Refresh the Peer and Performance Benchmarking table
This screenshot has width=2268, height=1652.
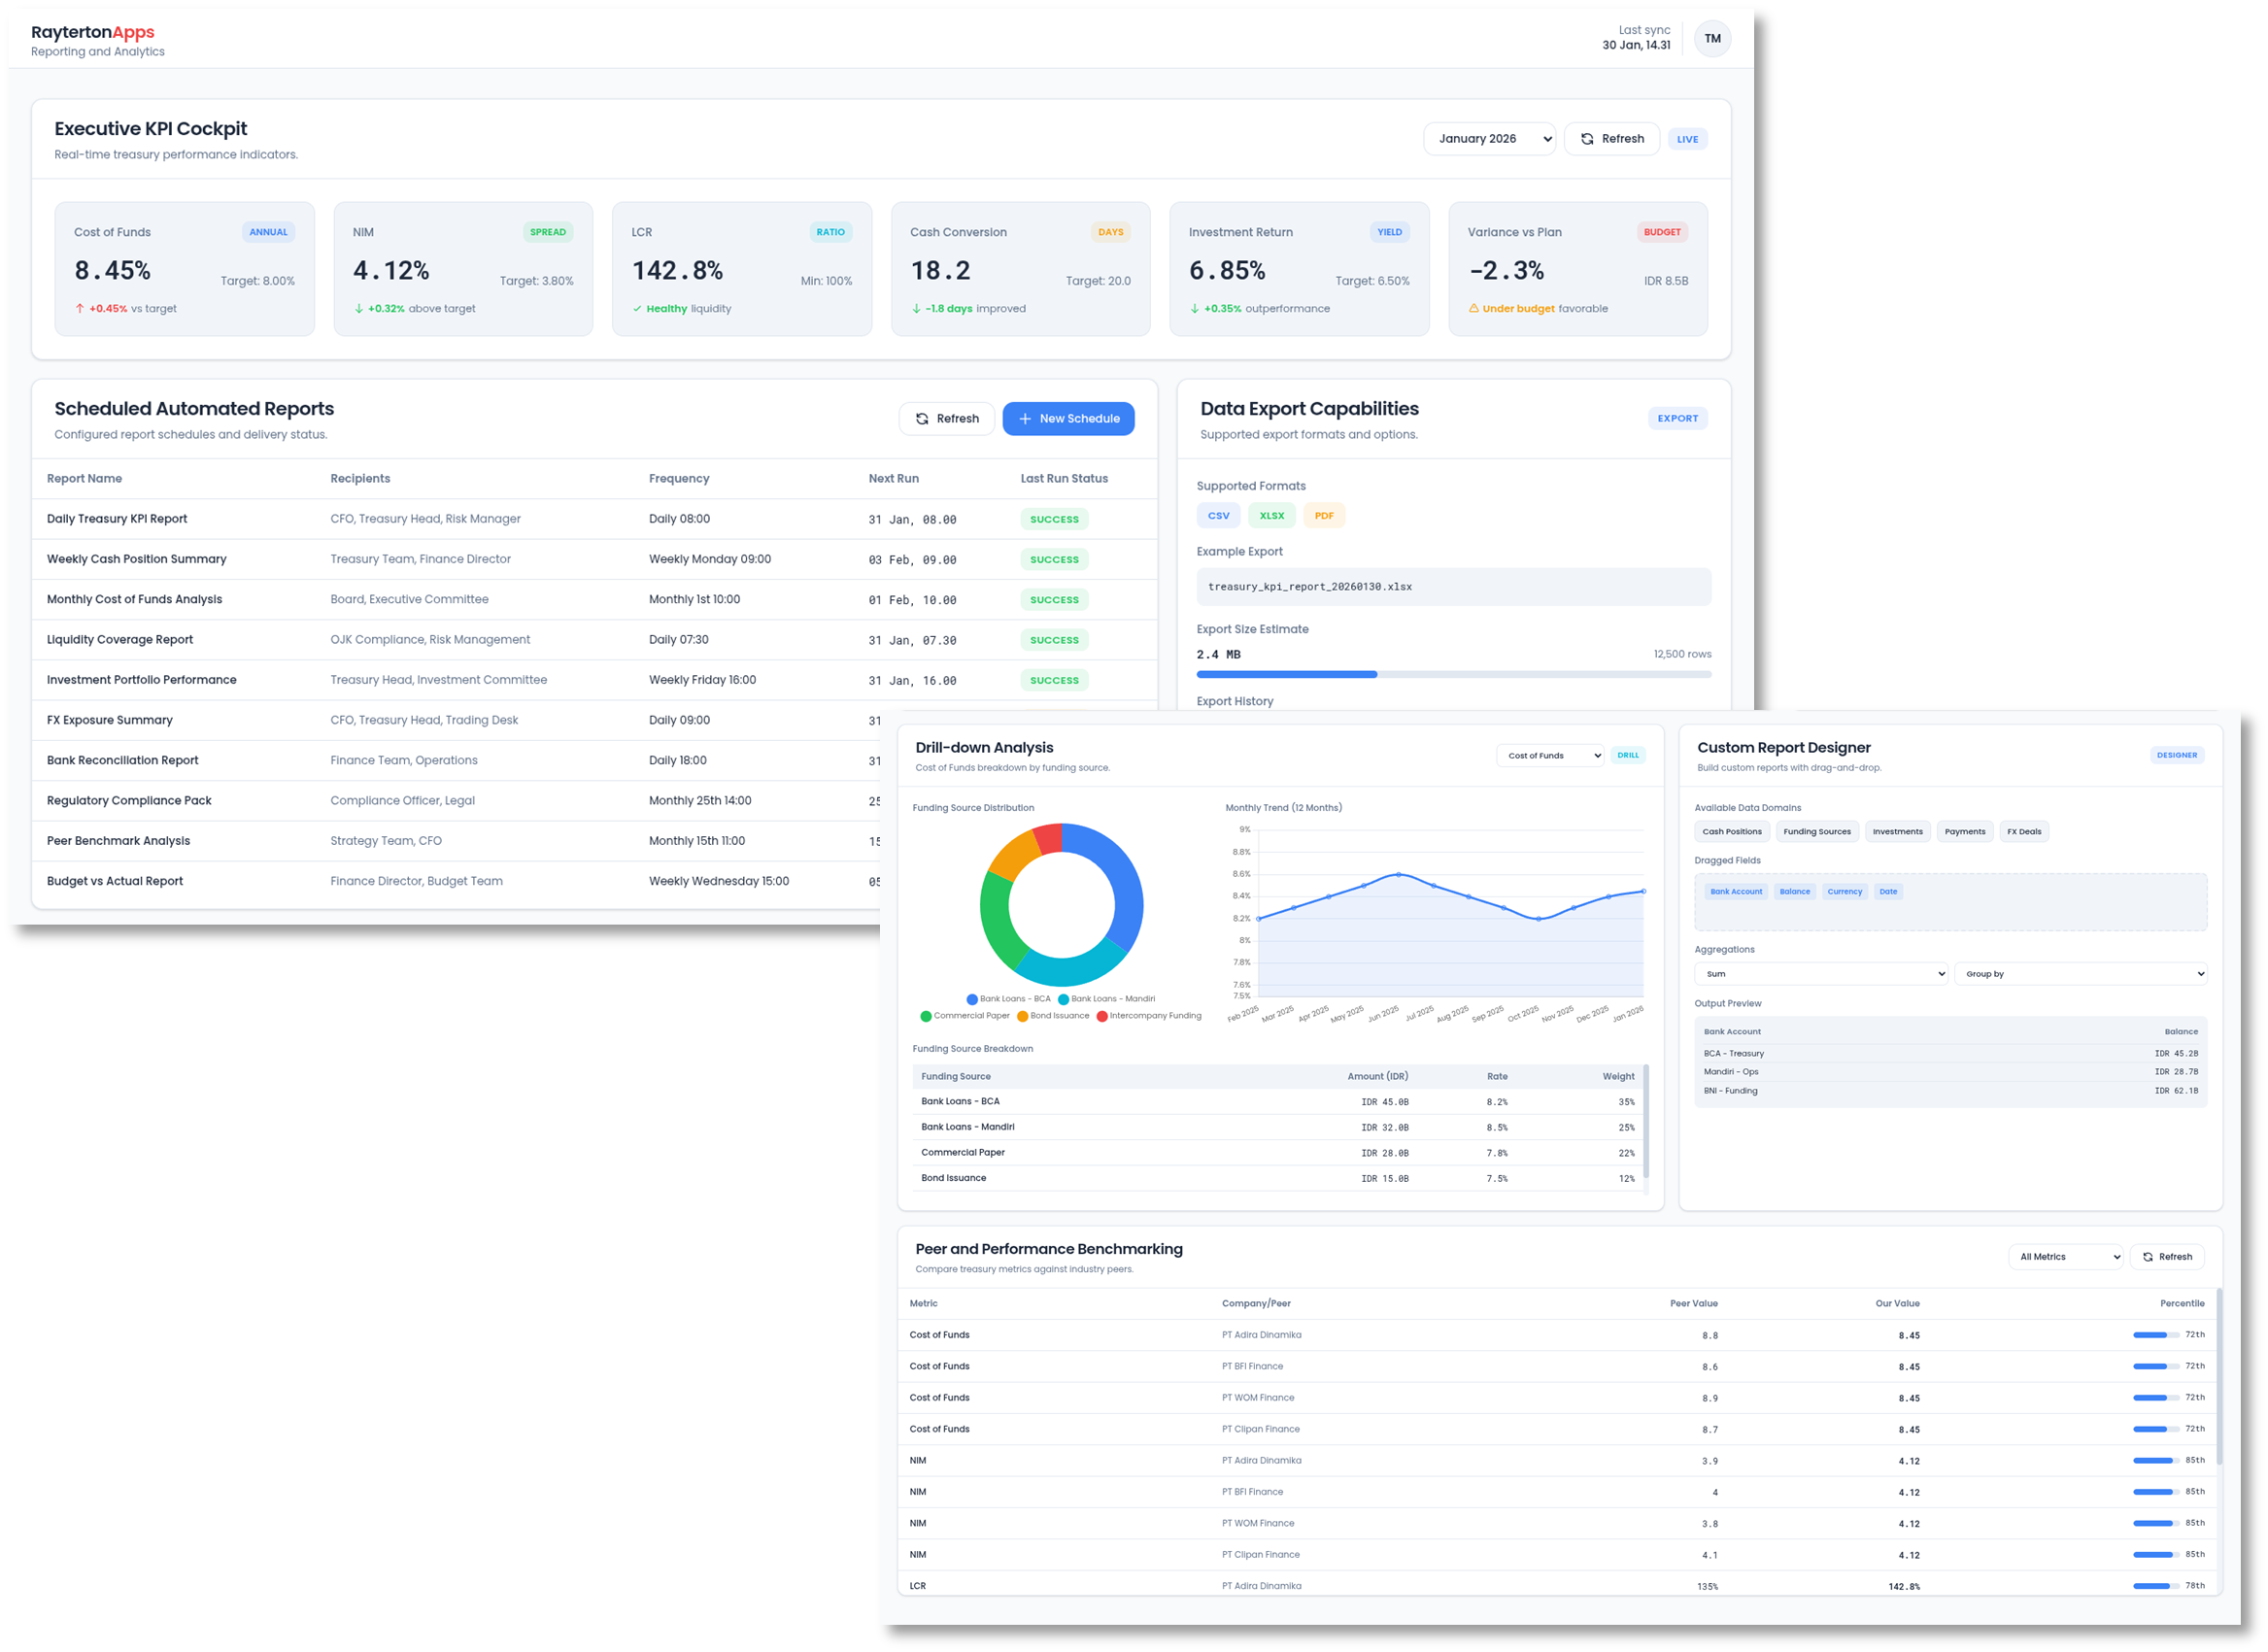pos(2167,1256)
